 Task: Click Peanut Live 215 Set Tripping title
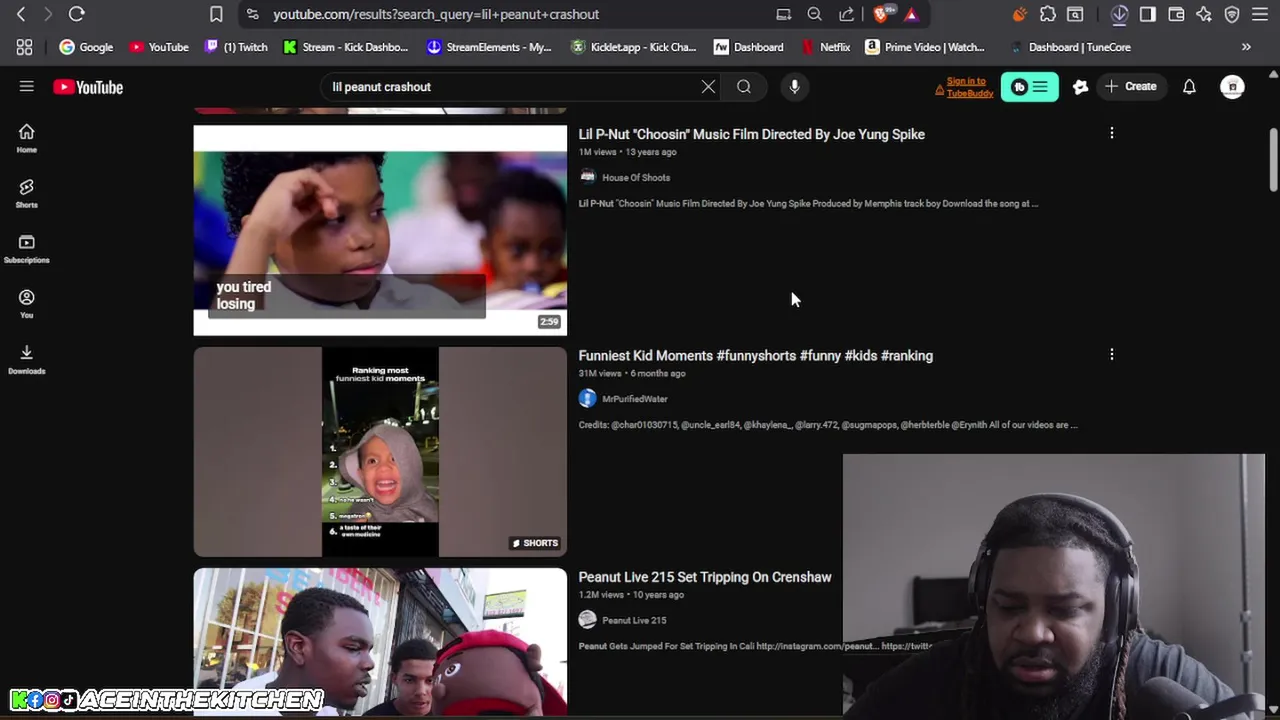click(x=705, y=577)
